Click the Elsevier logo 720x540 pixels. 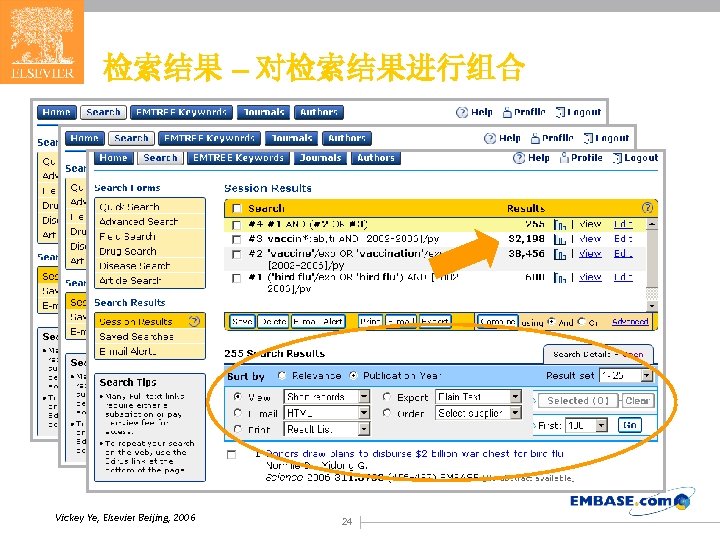pos(42,42)
